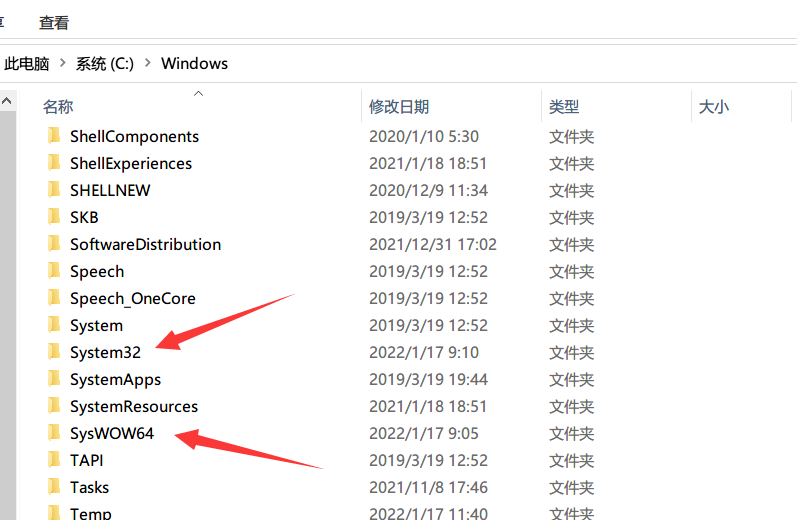Click the Speech_OneCore folder icon
This screenshot has height=520, width=797.
[54, 297]
